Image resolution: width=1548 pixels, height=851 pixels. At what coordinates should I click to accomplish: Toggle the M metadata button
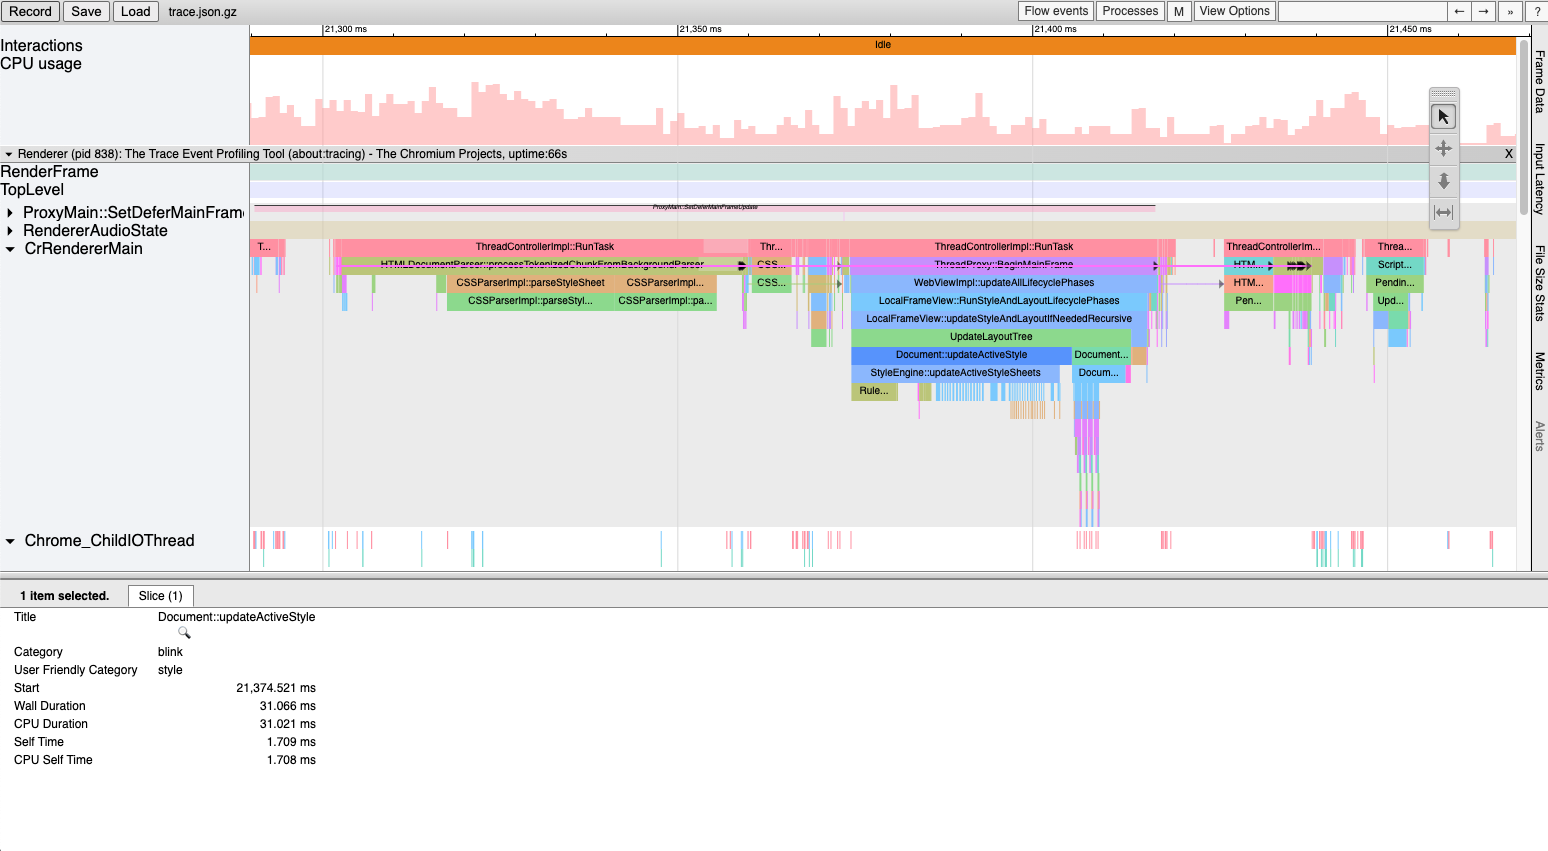pos(1179,11)
